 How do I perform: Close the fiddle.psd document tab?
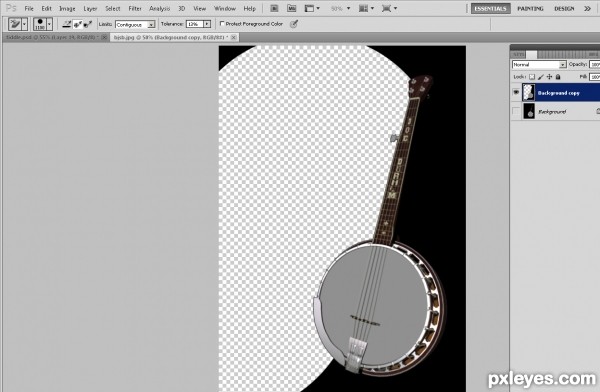point(104,37)
